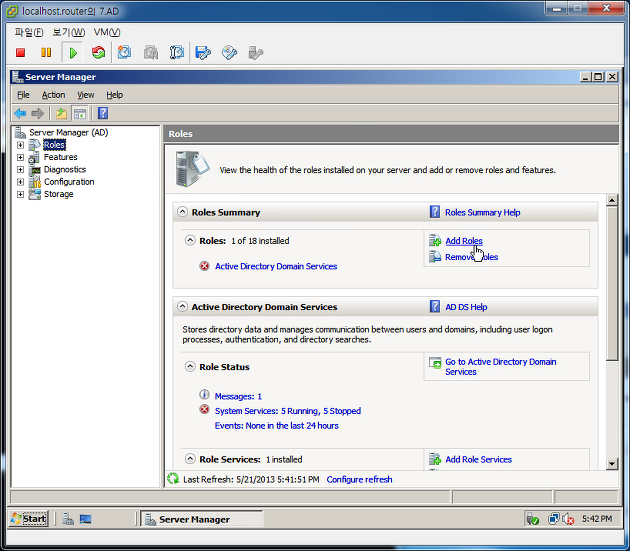Open the Roles Summary Help link
Viewport: 630px width, 551px height.
click(x=483, y=212)
